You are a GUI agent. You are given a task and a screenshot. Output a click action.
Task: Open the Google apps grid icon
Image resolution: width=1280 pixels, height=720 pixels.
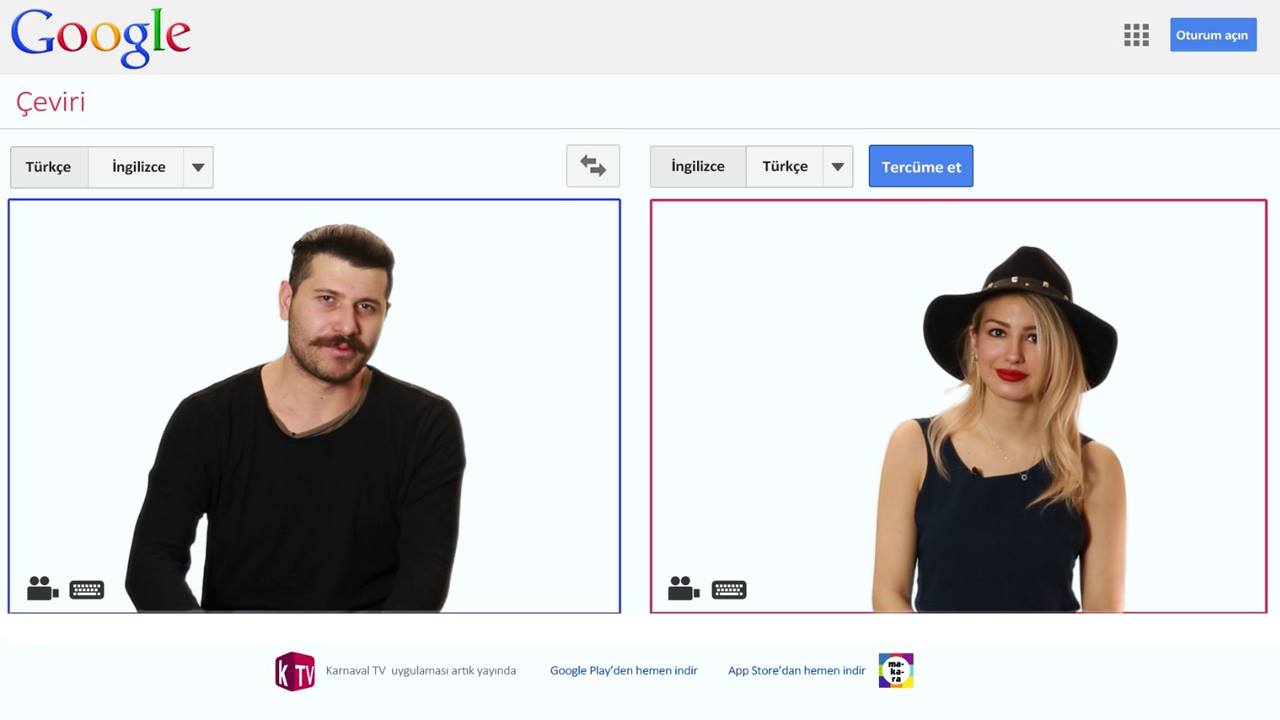[x=1136, y=35]
